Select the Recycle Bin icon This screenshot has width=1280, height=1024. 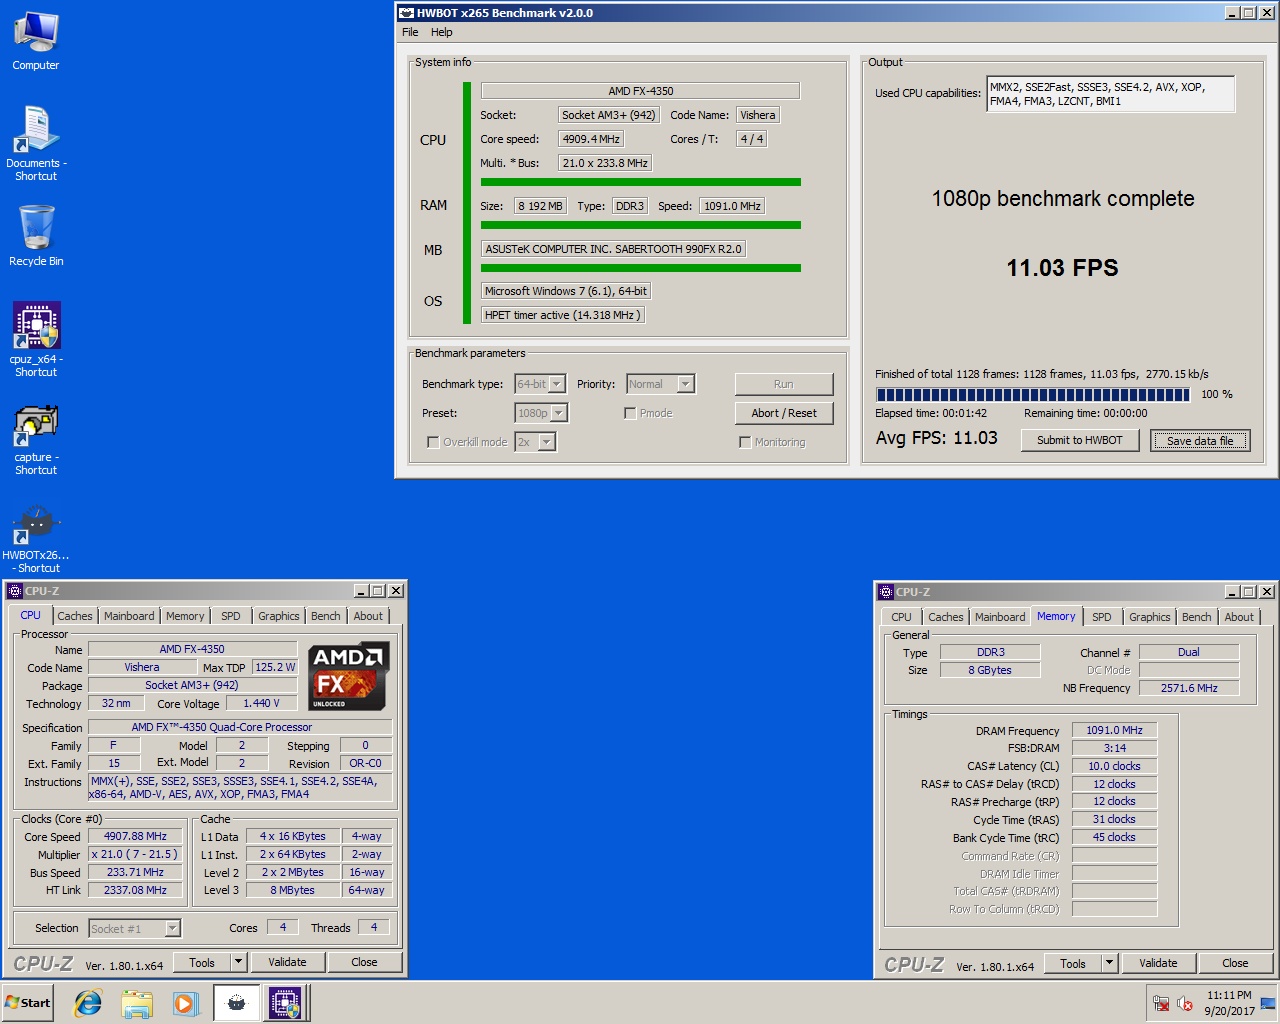(x=36, y=235)
